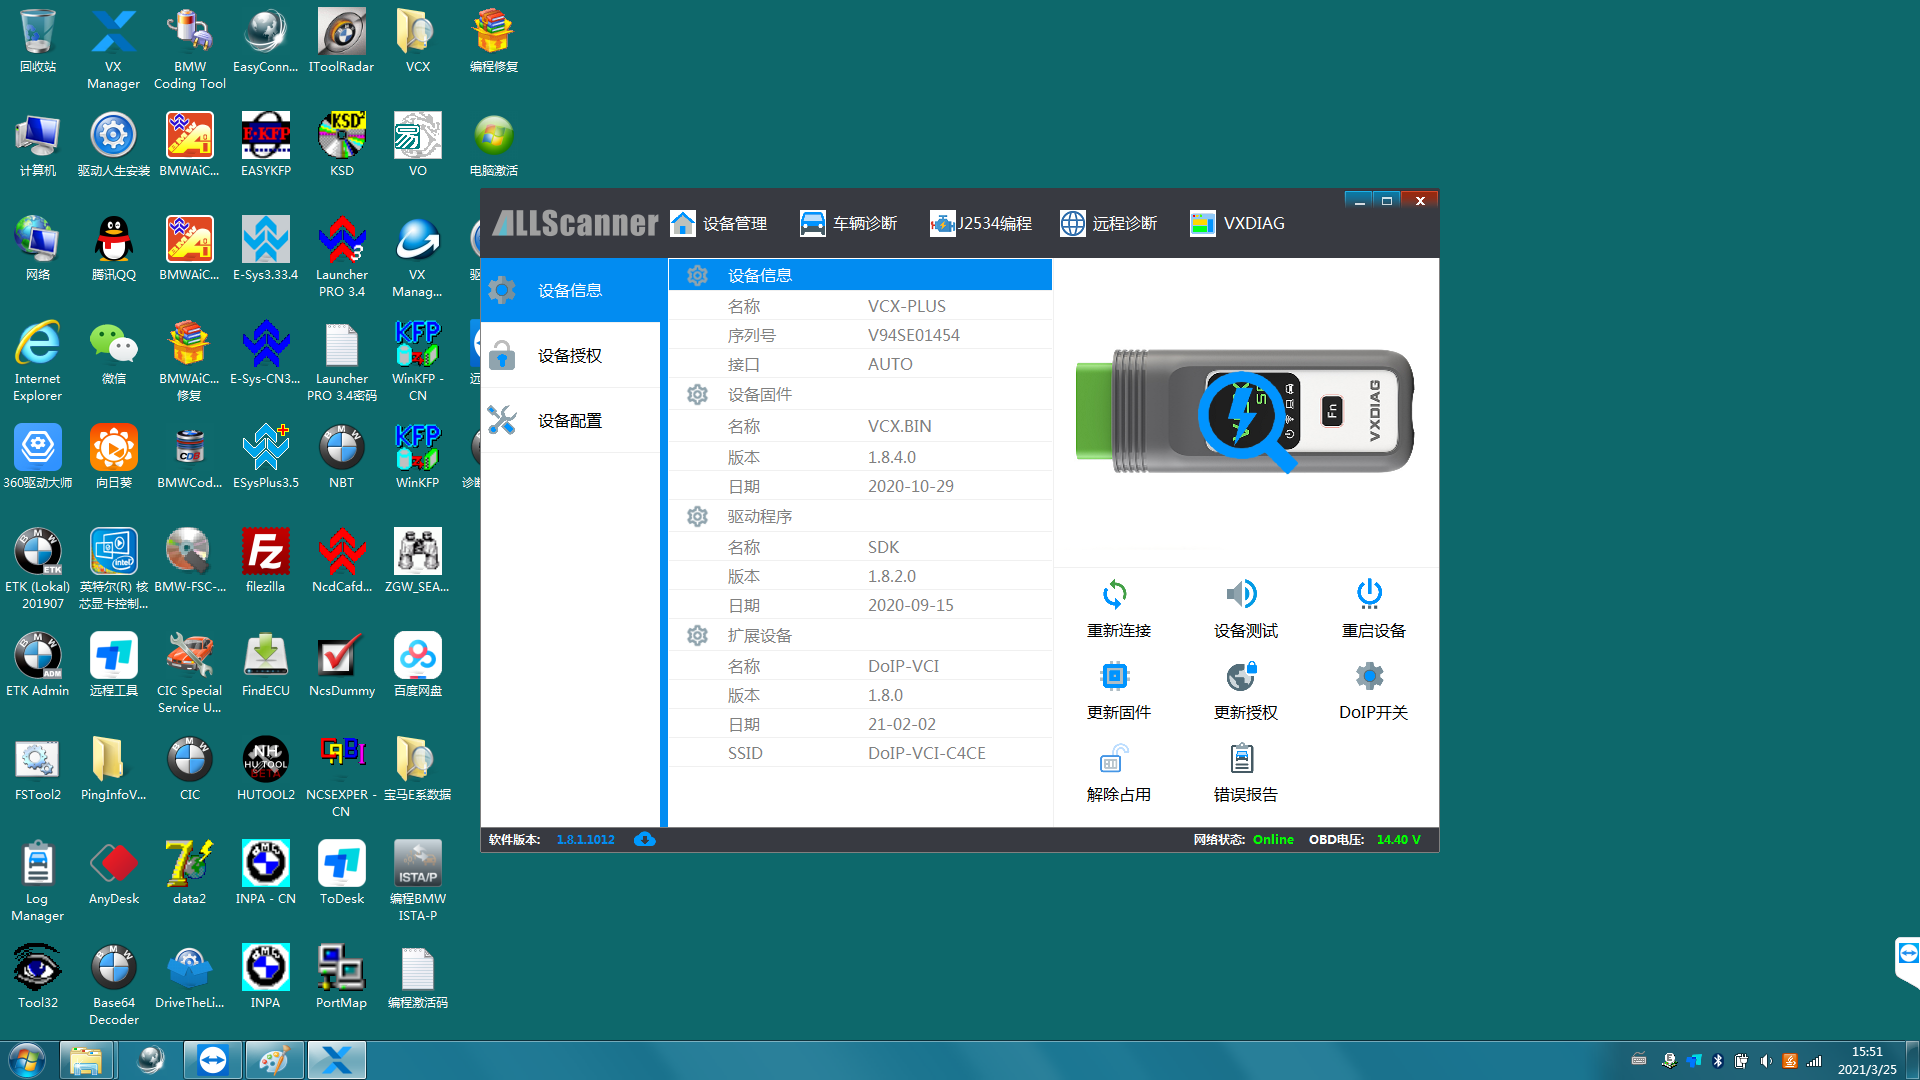
Task: Click the 更新授权 globe-lock icon
Action: coord(1242,676)
